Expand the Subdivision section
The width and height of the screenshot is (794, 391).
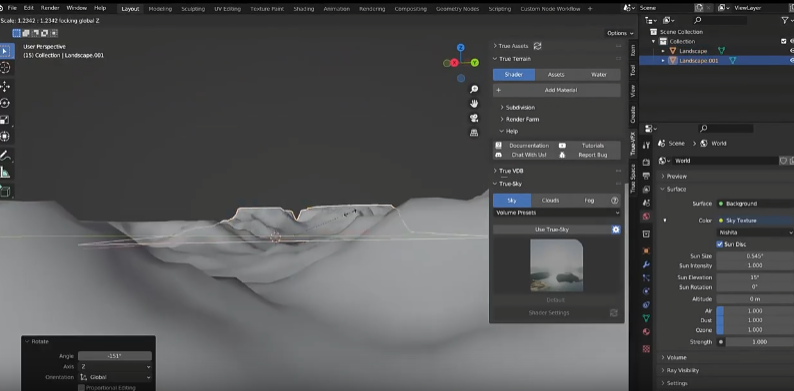502,107
